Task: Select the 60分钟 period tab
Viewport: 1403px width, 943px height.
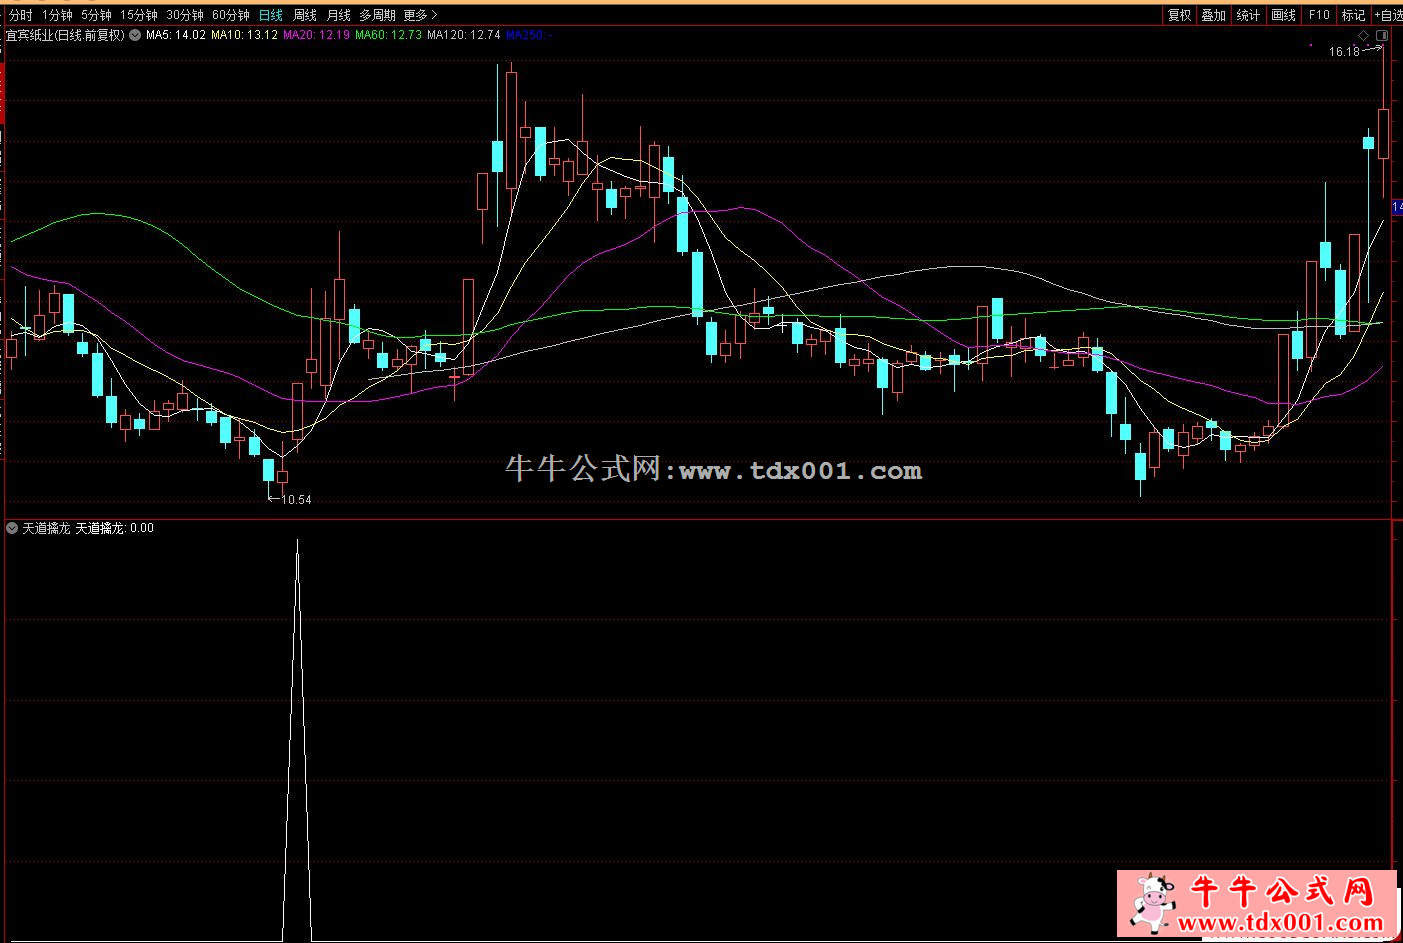Action: tap(231, 15)
